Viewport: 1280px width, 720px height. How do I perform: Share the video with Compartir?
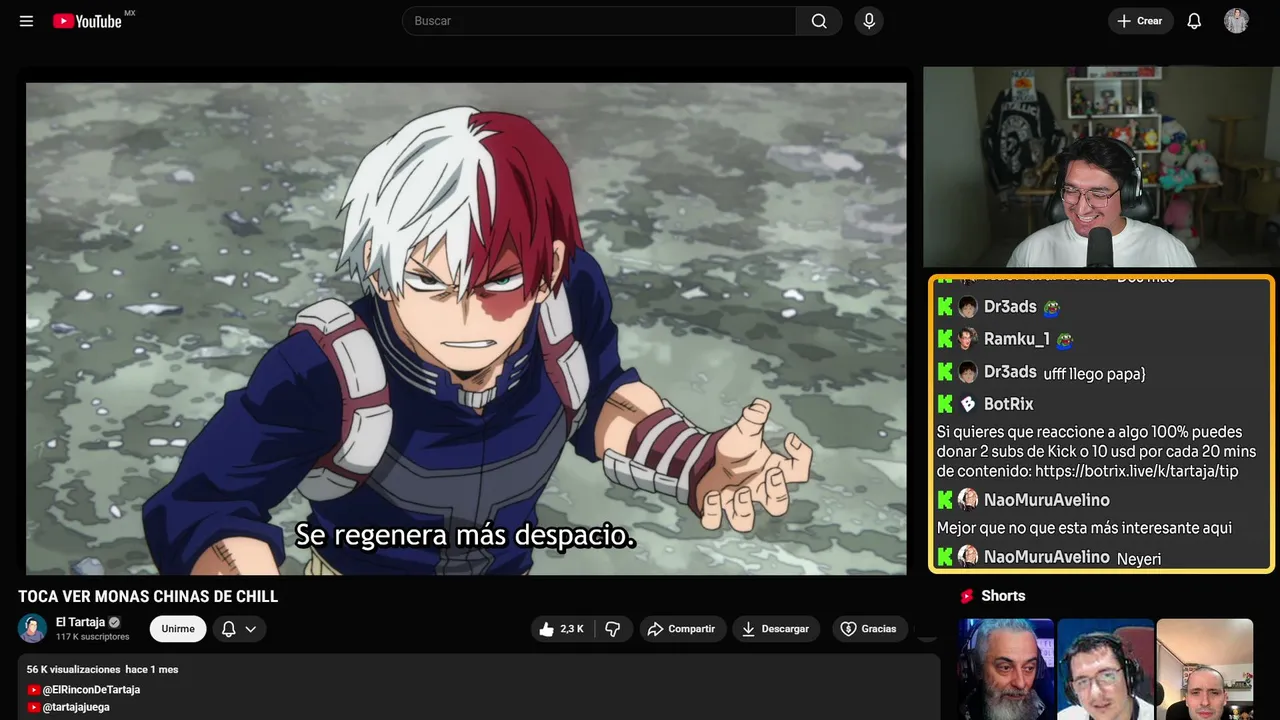tap(681, 629)
